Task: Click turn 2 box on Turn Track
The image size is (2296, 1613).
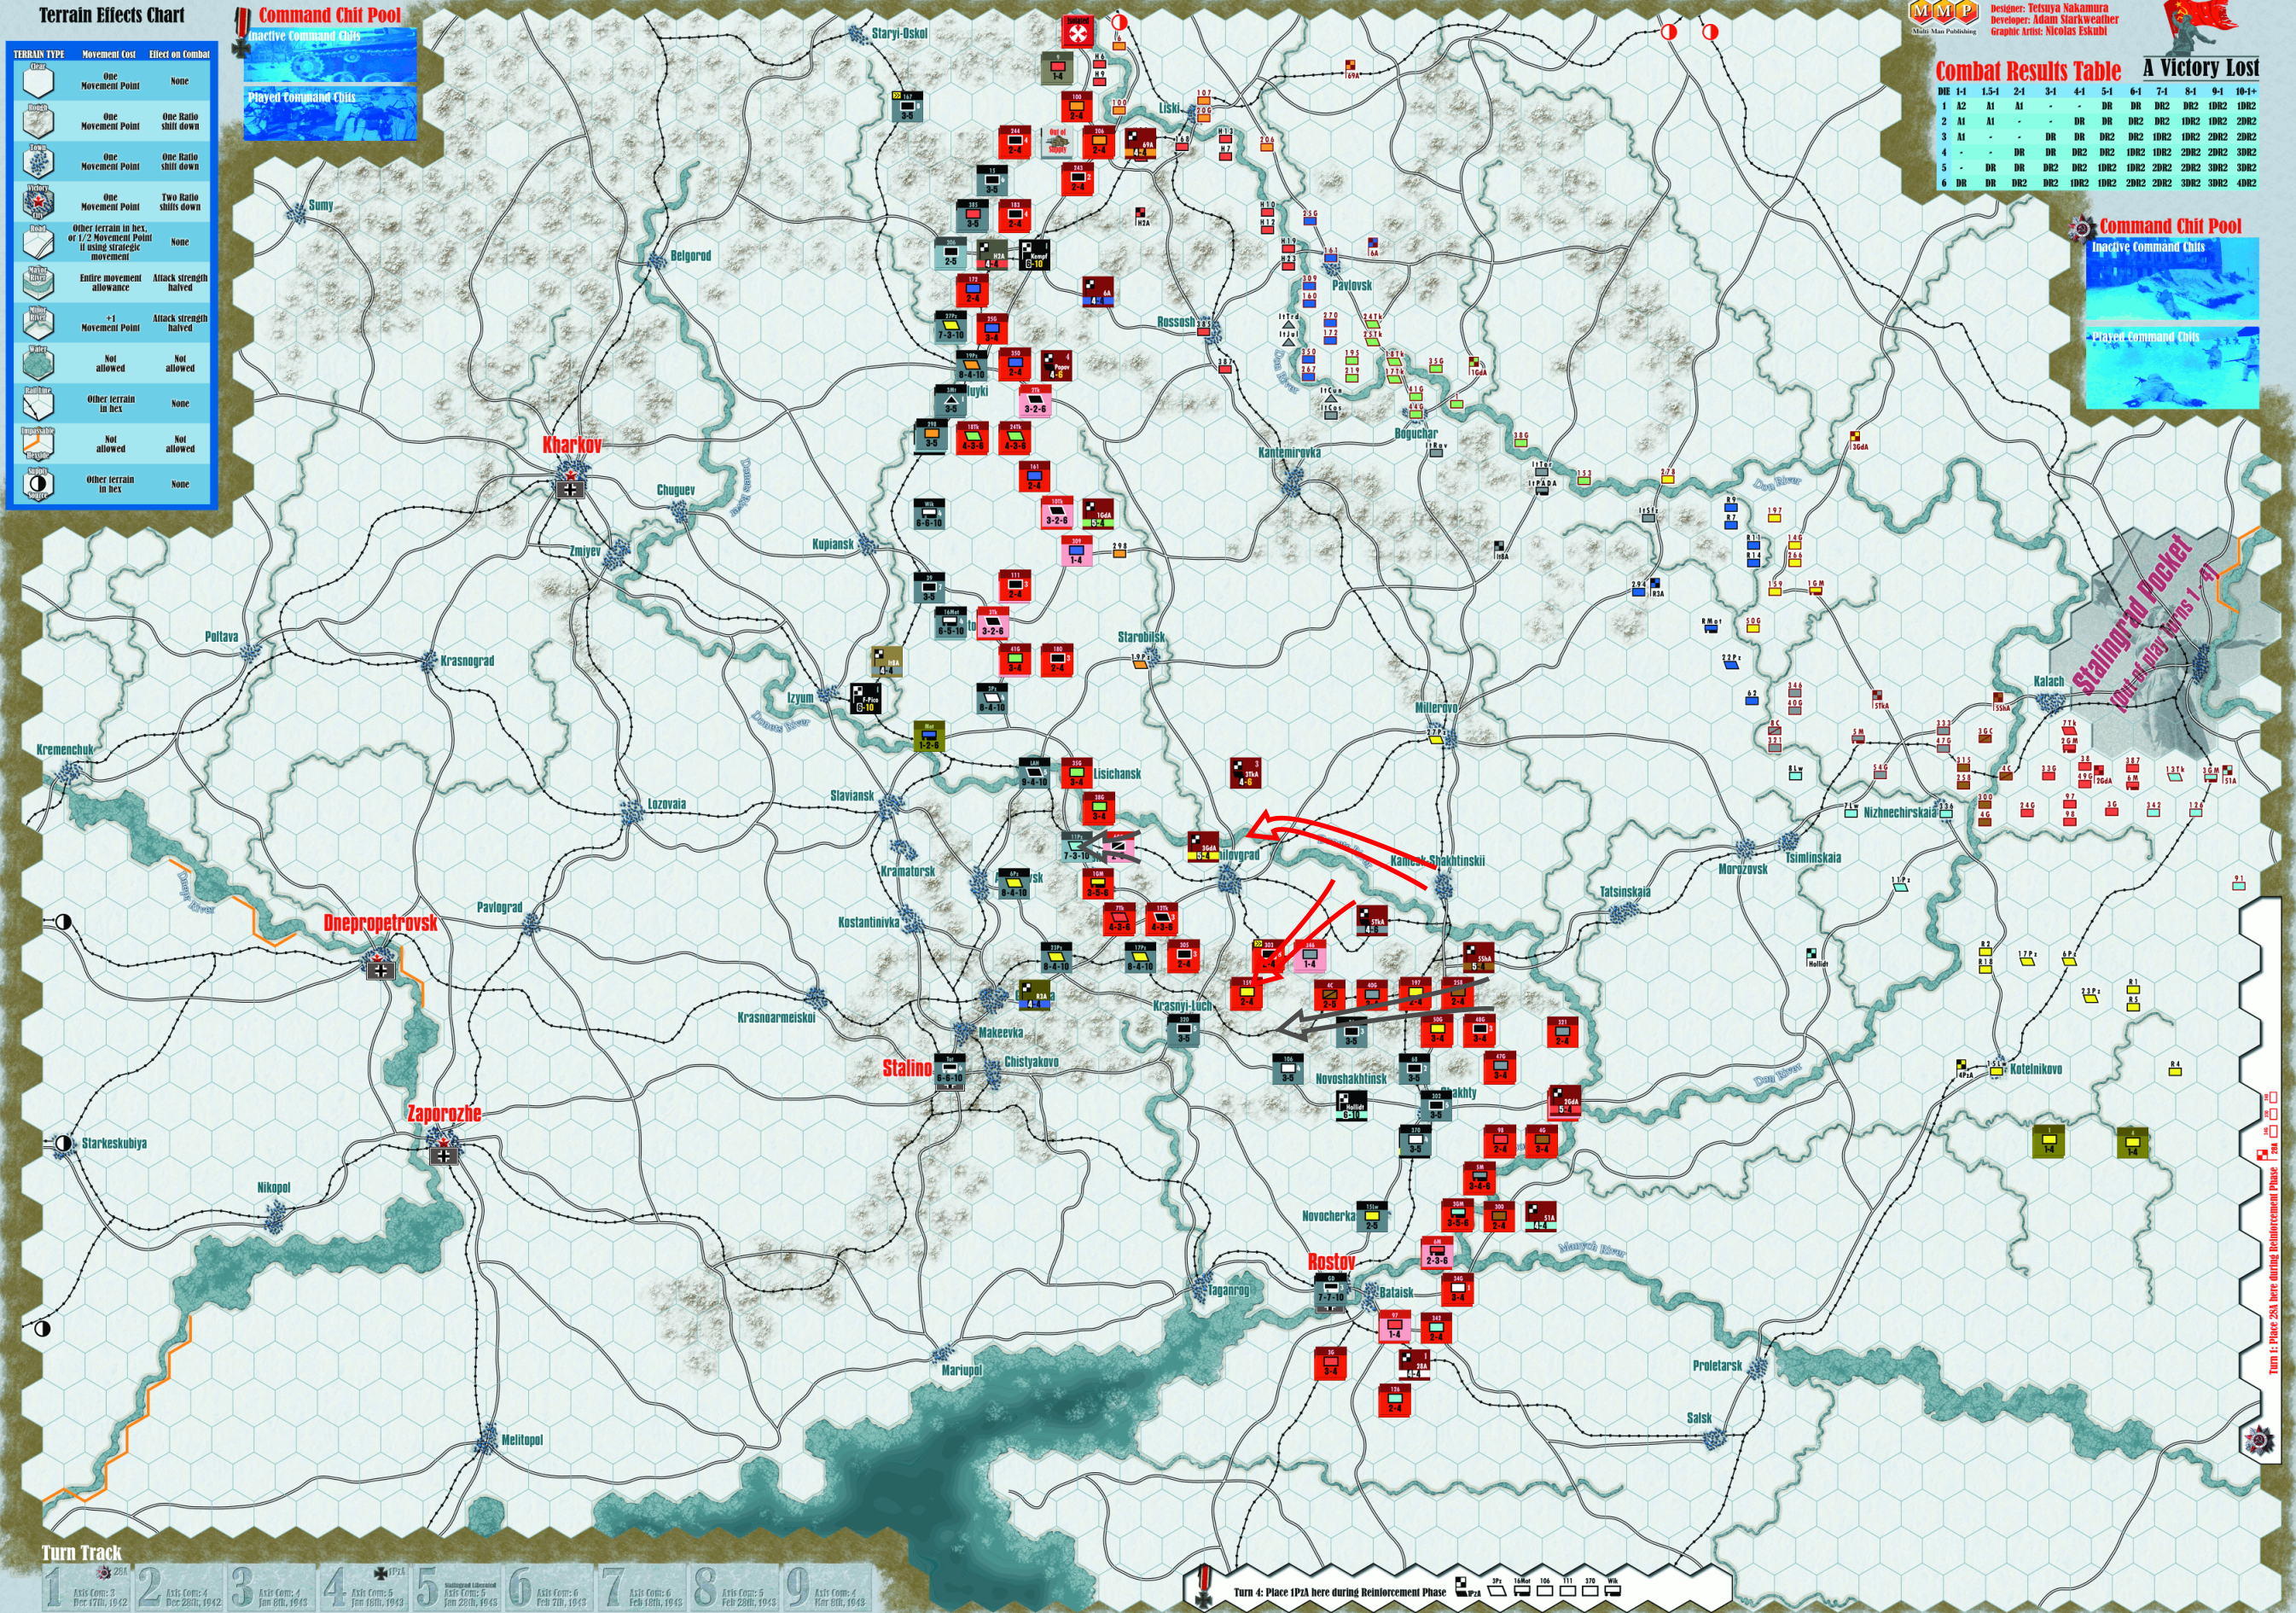Action: click(180, 1587)
